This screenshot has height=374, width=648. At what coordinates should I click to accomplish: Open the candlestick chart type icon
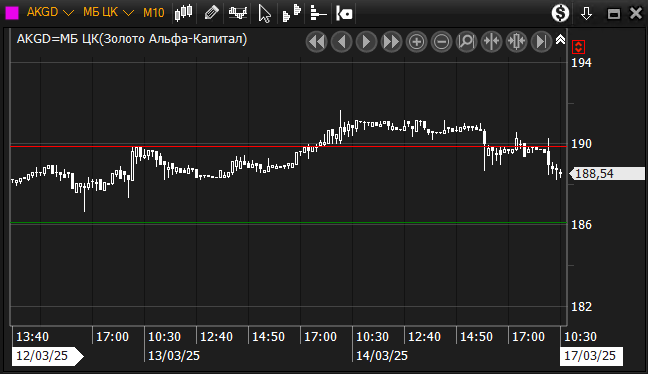pos(183,13)
